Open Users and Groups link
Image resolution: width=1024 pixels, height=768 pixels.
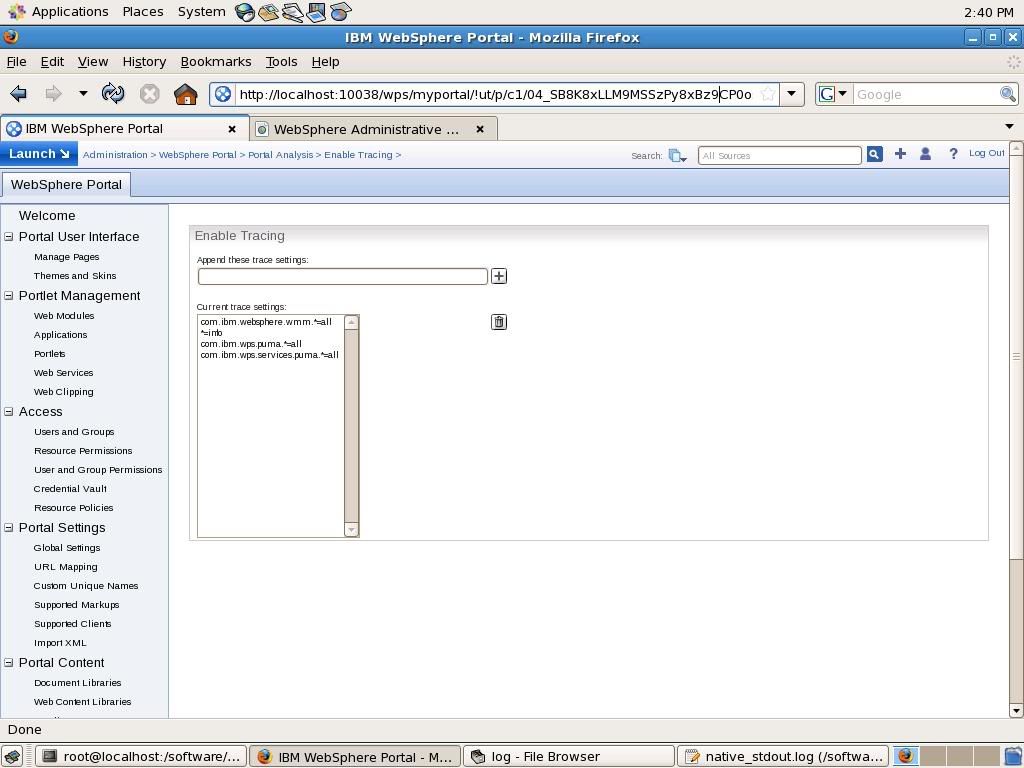(74, 432)
